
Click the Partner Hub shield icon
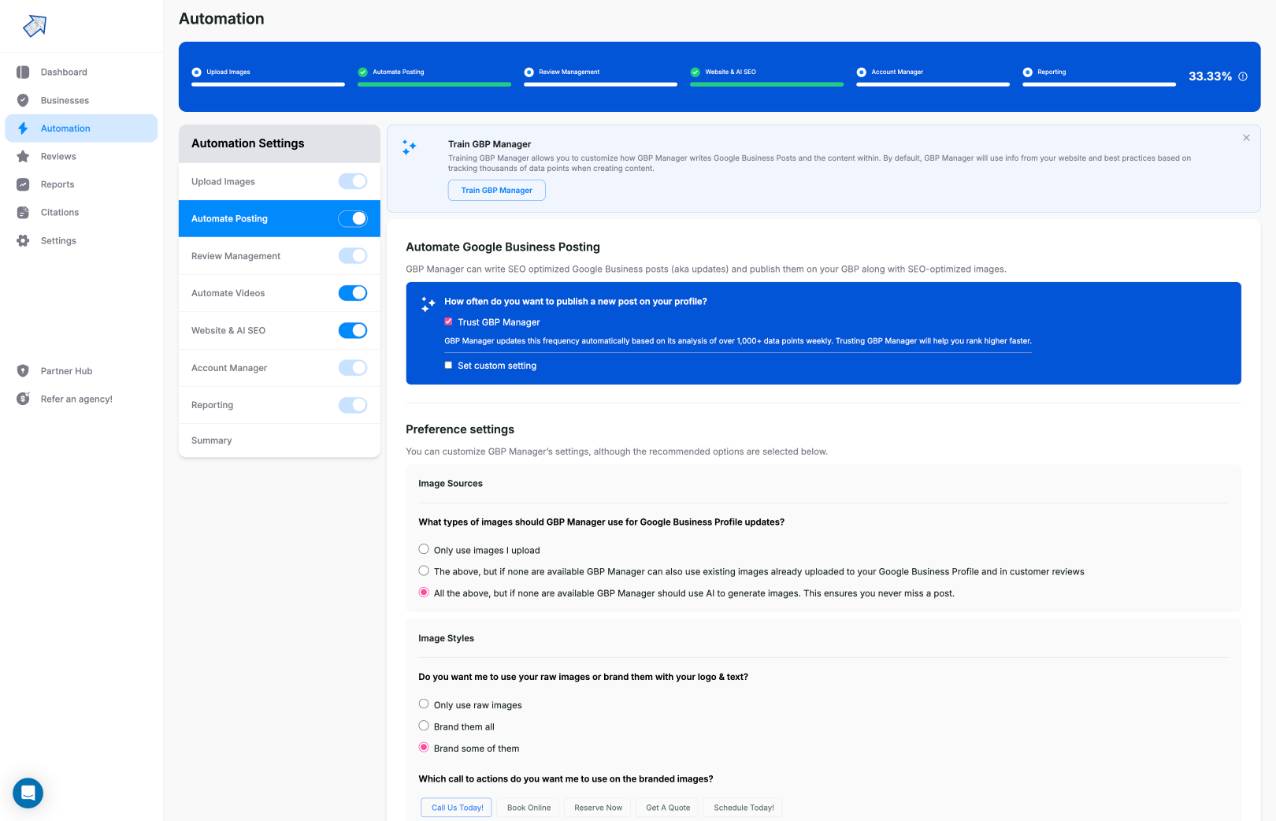point(23,371)
